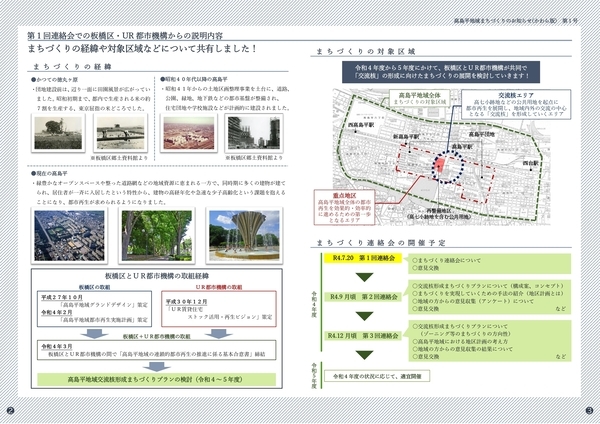The height and width of the screenshot is (424, 600).
Task: Click the page 3 number circle
Action: 590,411
